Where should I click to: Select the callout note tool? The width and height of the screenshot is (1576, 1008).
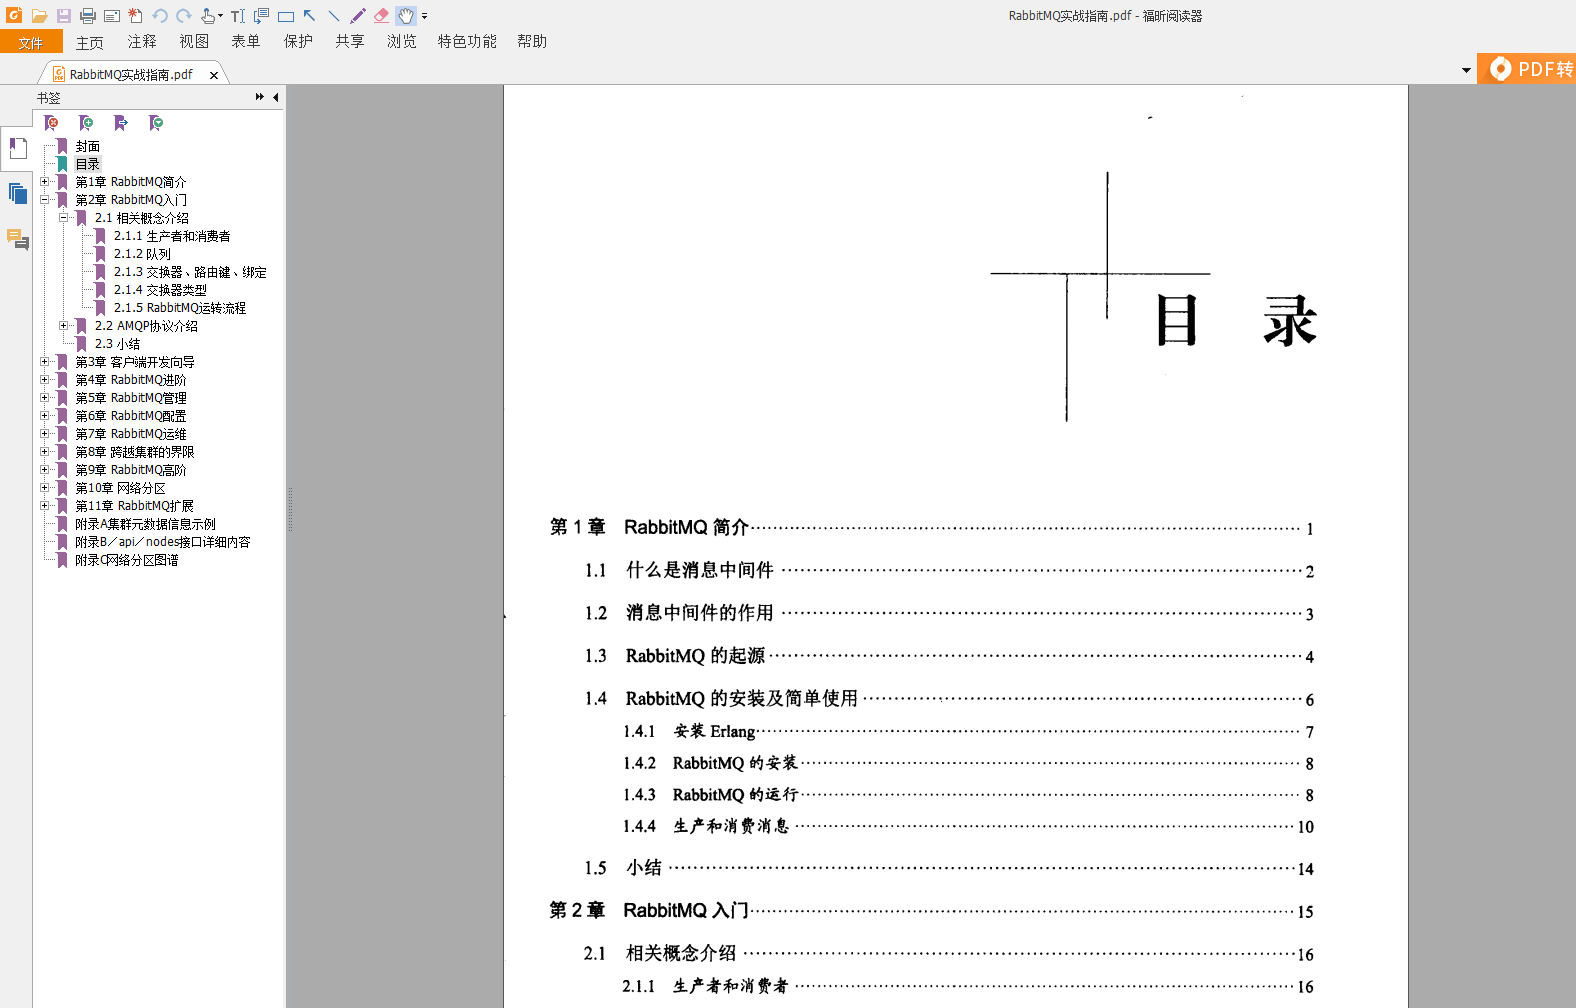[x=262, y=16]
